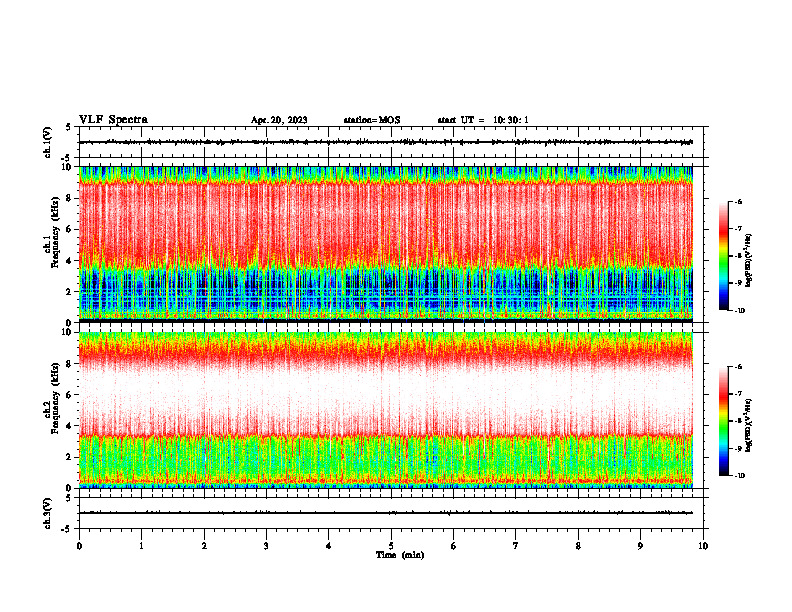Image resolution: width=792 pixels, height=612 pixels.
Task: Click the time axis tick label "6"
Action: (454, 546)
